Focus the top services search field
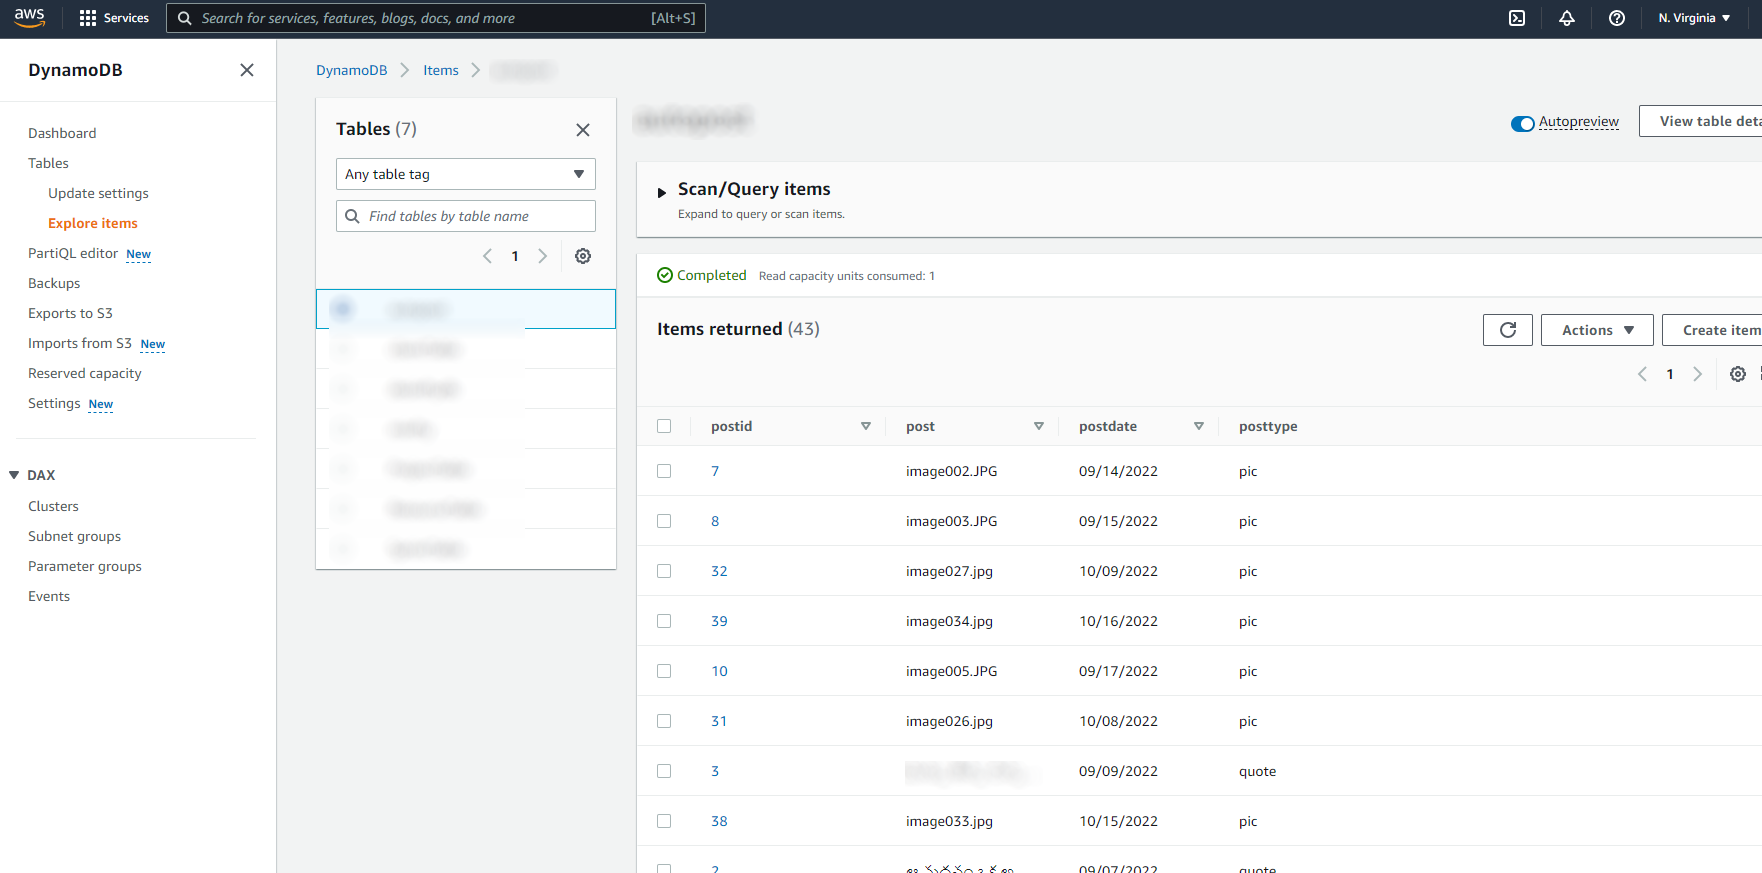The width and height of the screenshot is (1762, 873). click(x=436, y=18)
